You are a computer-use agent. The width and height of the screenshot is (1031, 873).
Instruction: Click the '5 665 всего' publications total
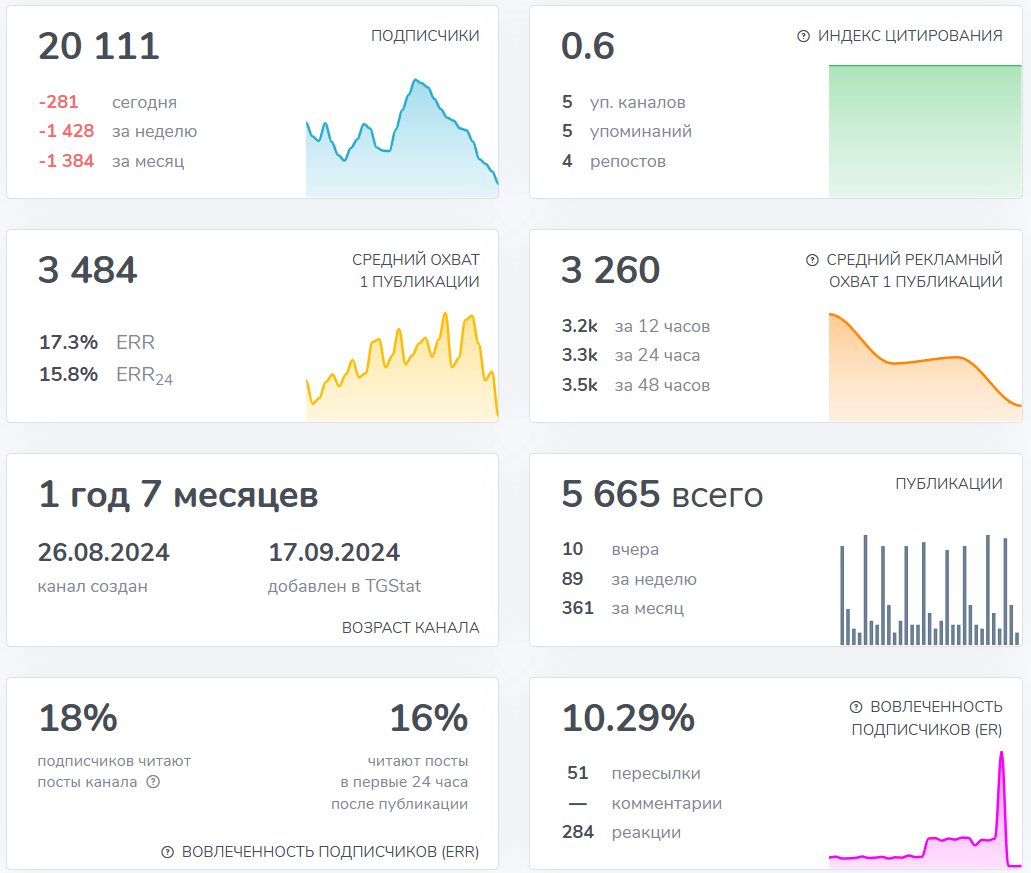662,495
